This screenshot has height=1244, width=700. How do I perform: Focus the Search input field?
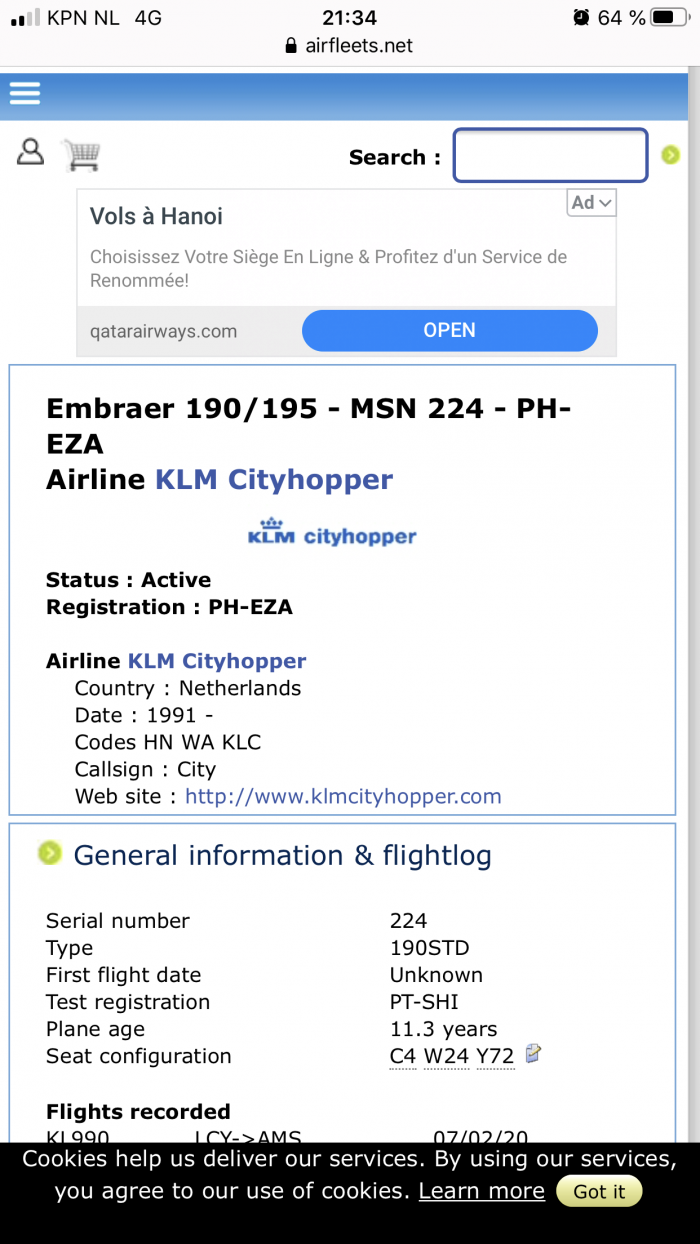click(x=551, y=156)
